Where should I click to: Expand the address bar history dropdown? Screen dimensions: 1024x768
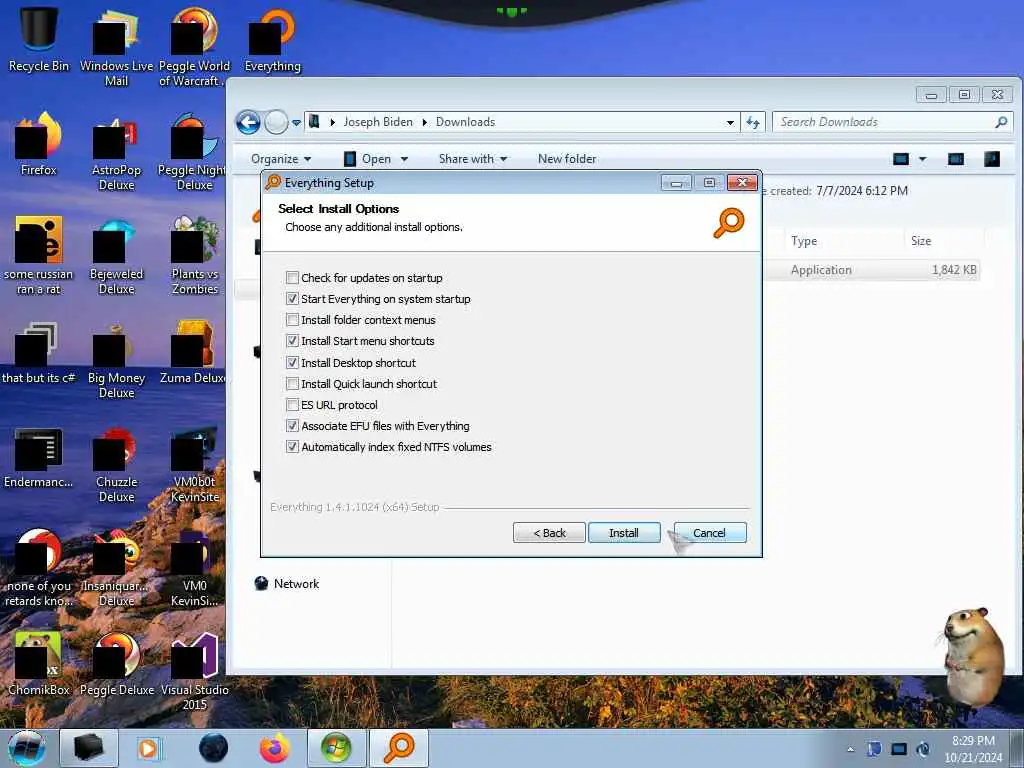coord(730,122)
